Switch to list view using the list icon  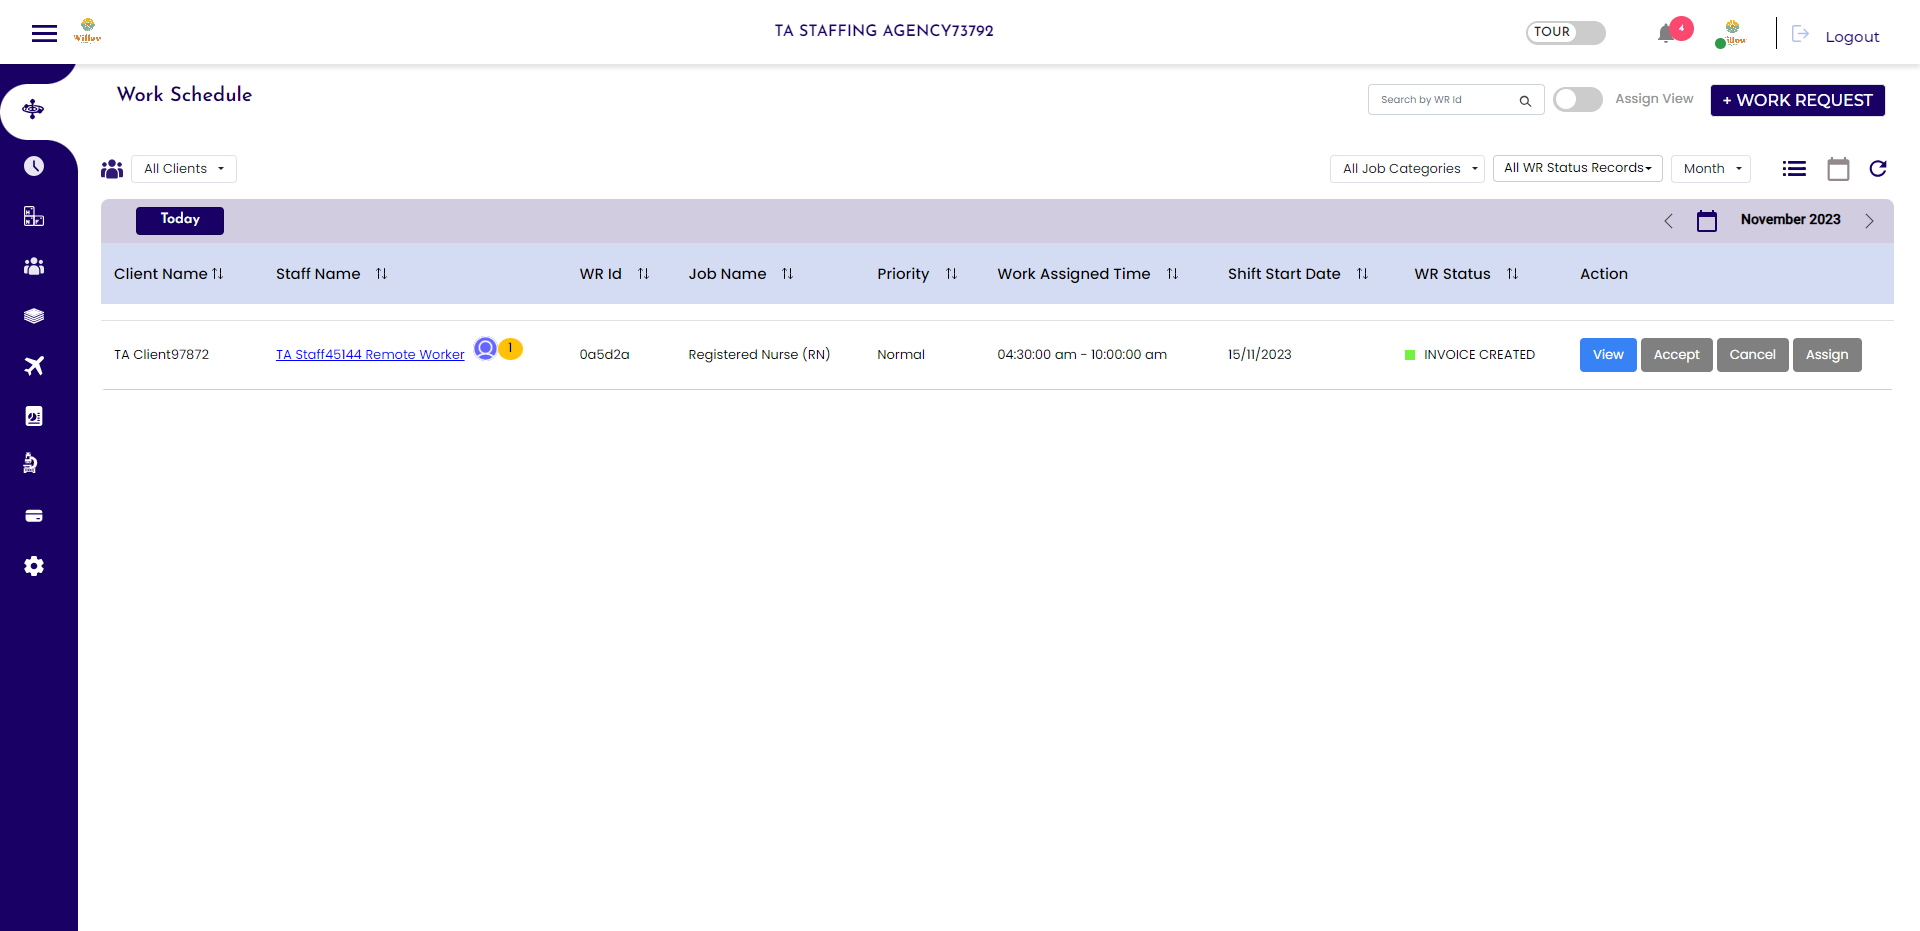(x=1793, y=168)
